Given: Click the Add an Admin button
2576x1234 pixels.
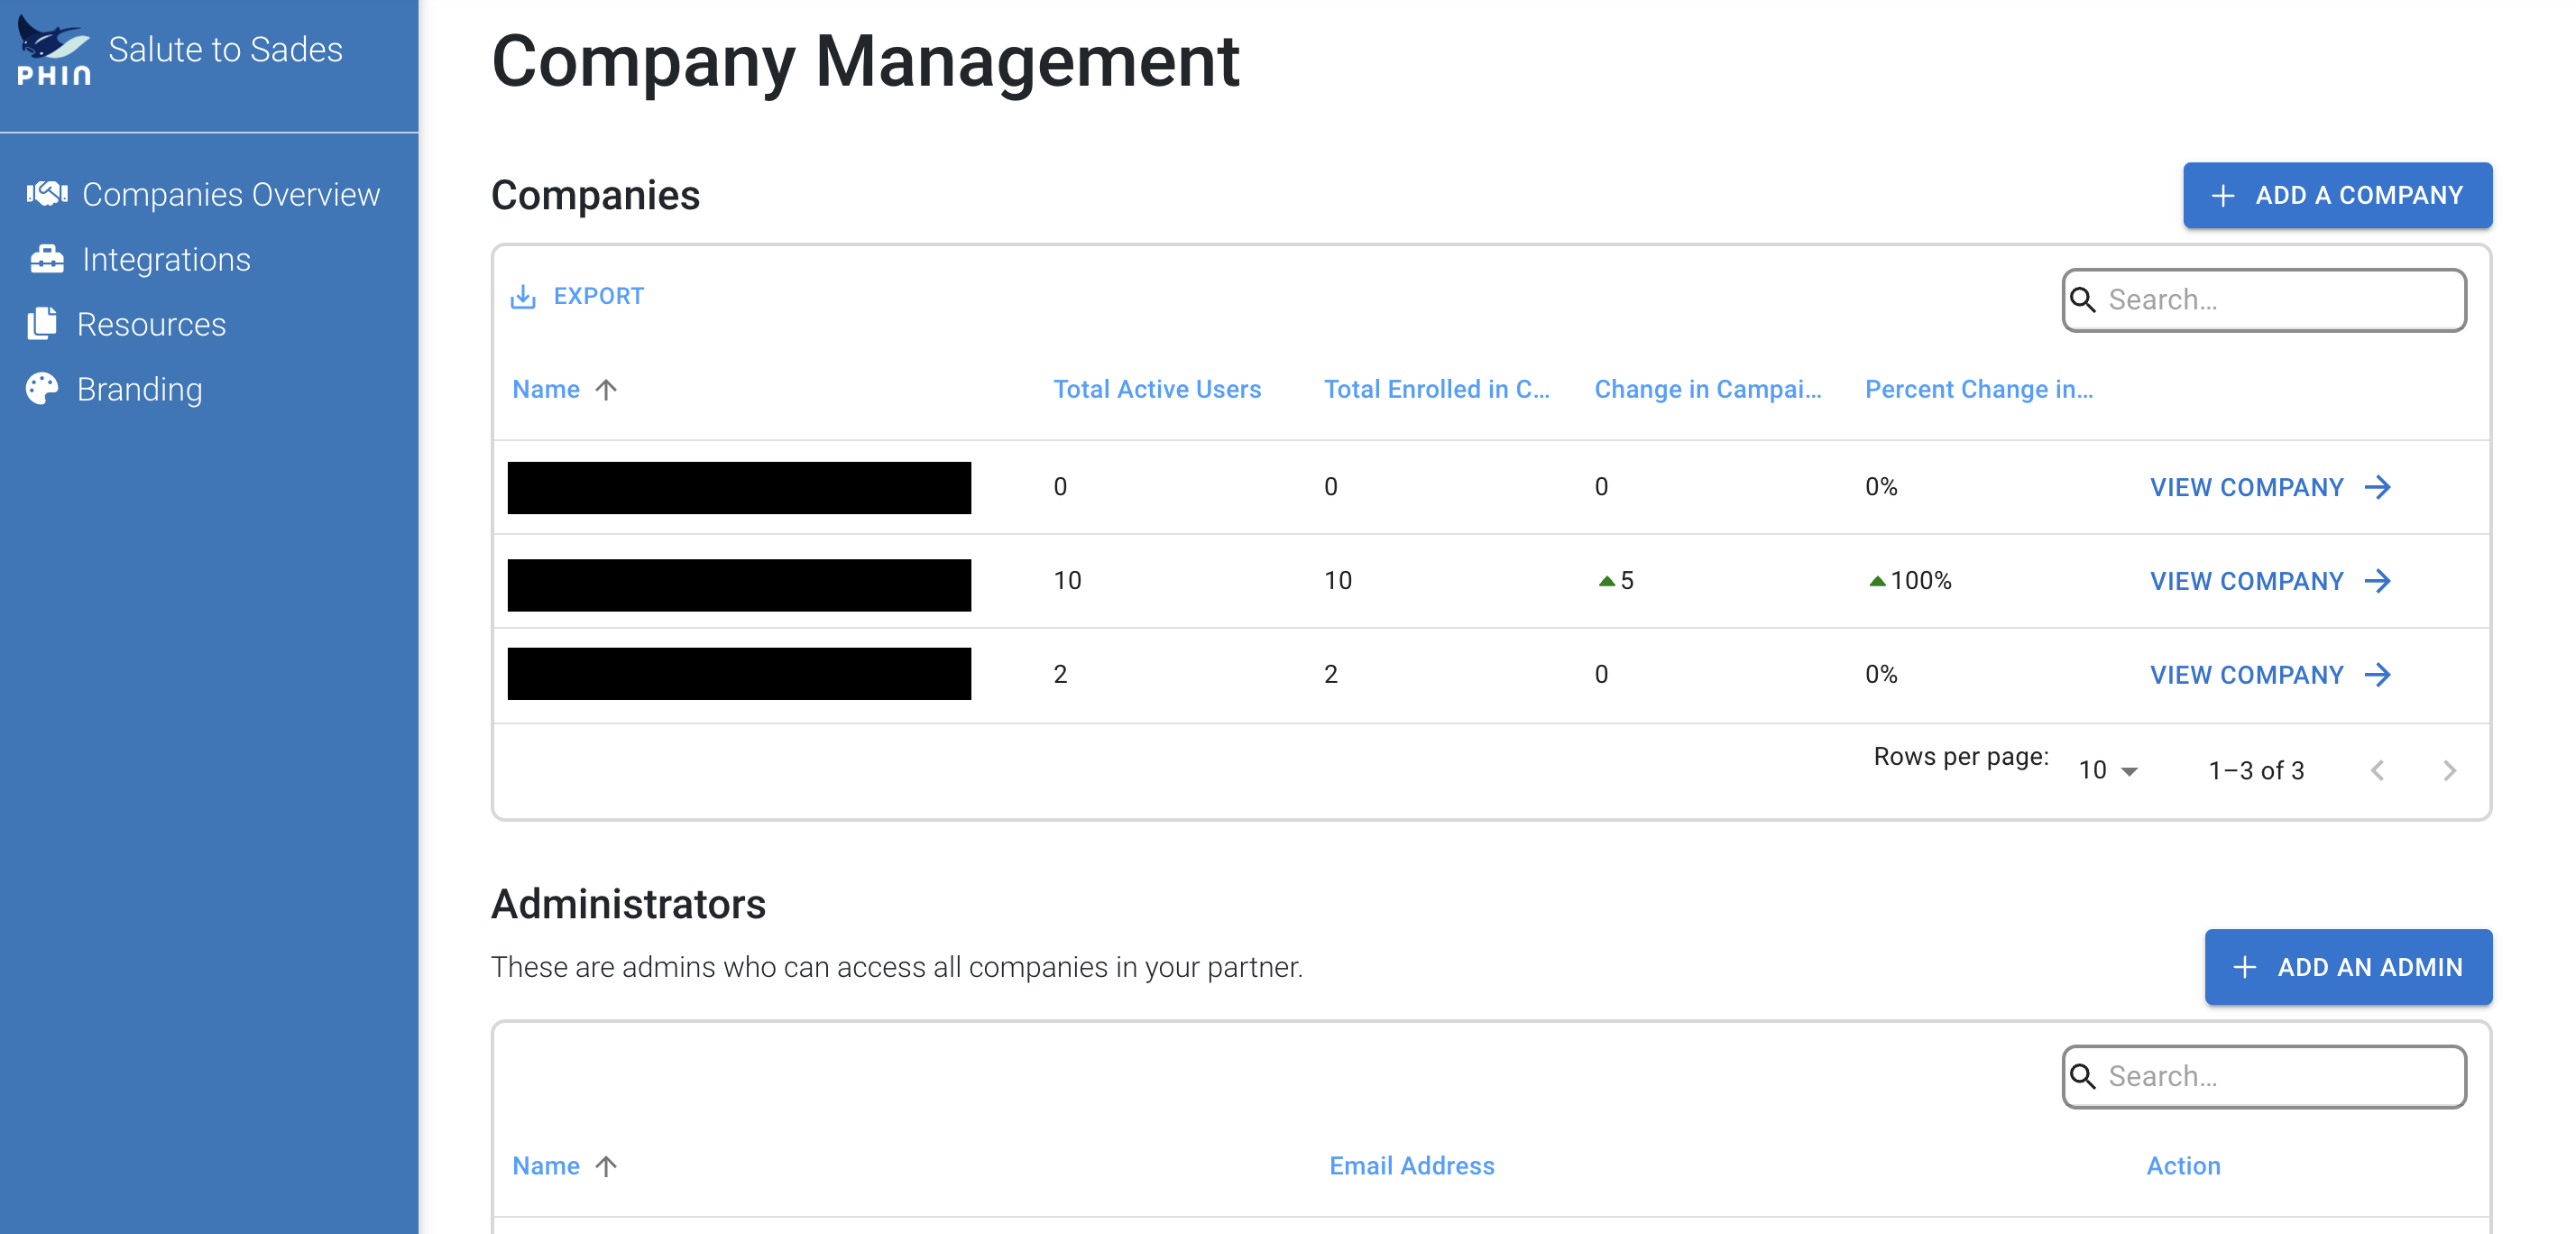Looking at the screenshot, I should point(2348,967).
